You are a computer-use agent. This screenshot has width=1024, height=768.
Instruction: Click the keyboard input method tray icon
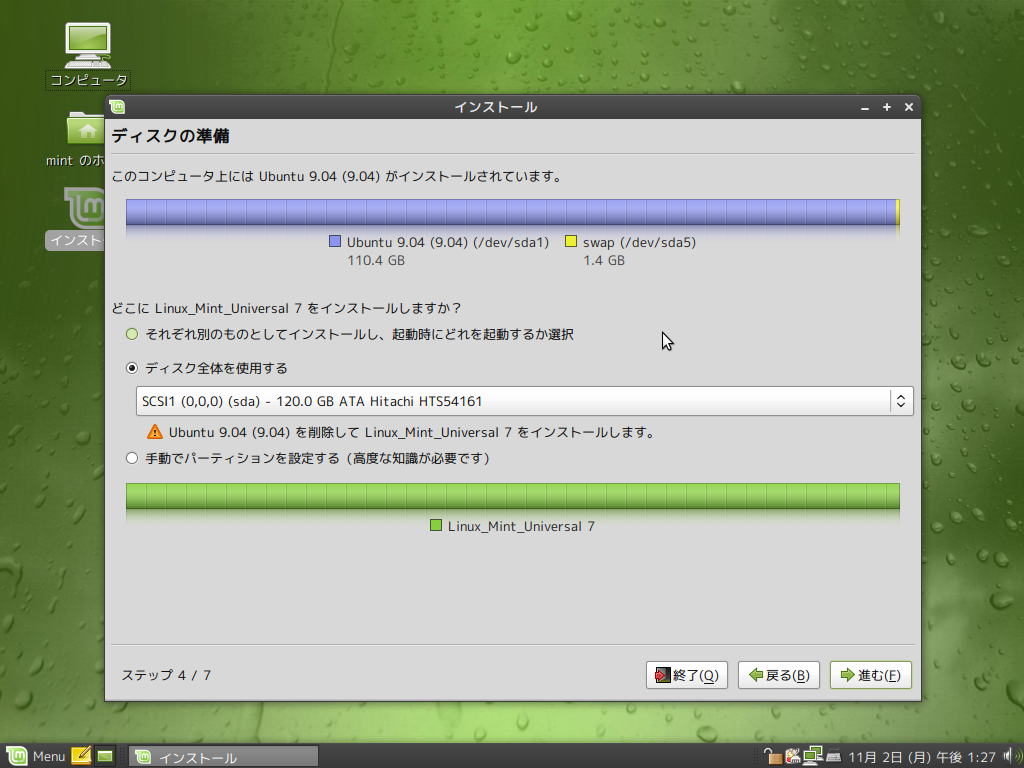(833, 756)
